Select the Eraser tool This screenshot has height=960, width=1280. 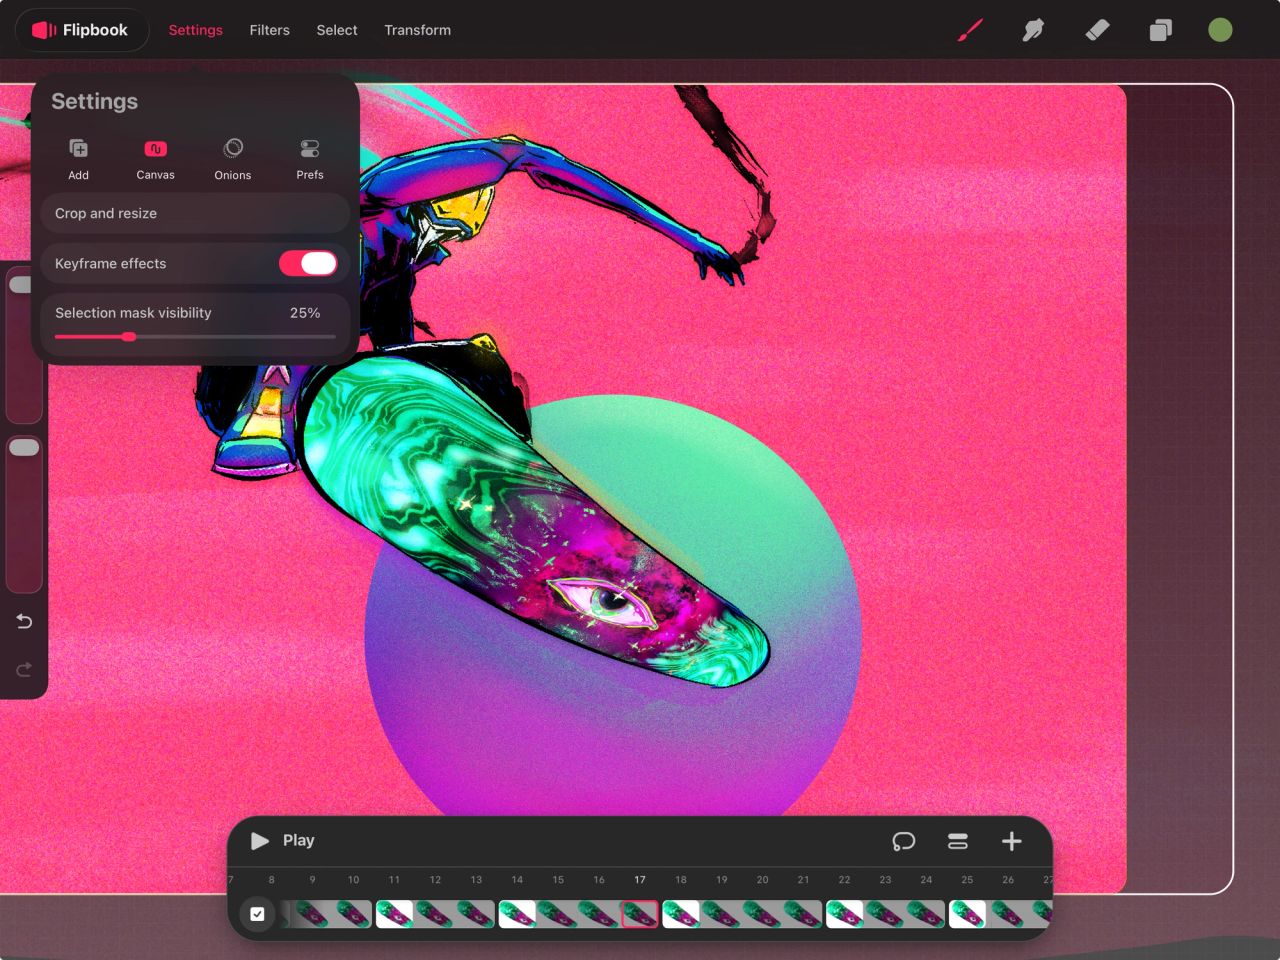1097,30
